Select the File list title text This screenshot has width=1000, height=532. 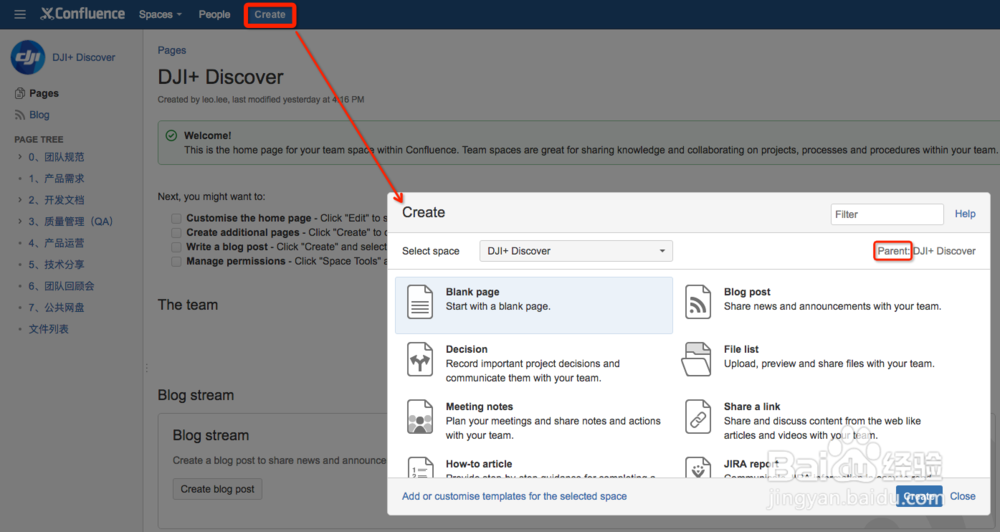(x=741, y=349)
